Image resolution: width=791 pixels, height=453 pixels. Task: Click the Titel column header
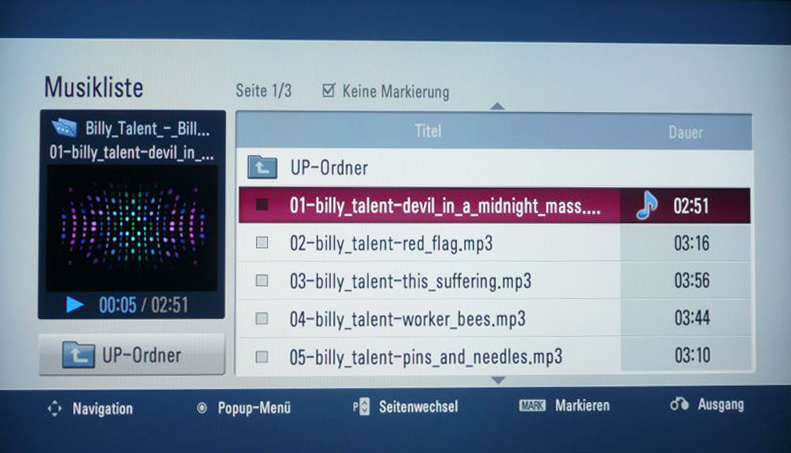click(x=428, y=131)
